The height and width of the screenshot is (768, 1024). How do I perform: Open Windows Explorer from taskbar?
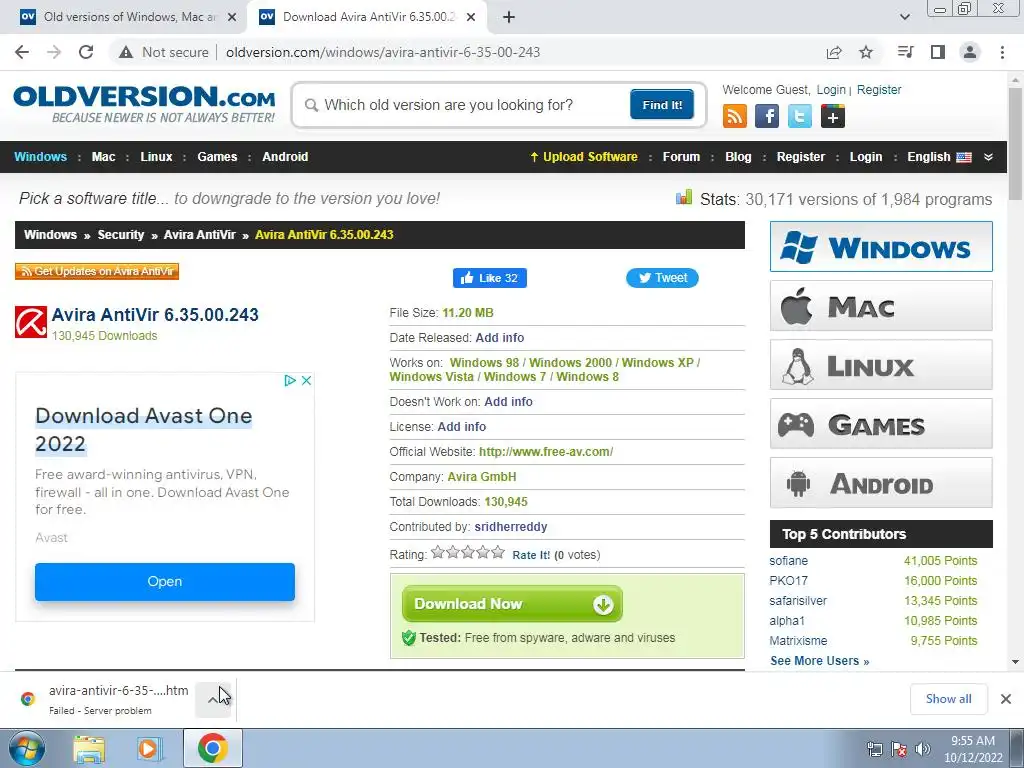pos(89,749)
